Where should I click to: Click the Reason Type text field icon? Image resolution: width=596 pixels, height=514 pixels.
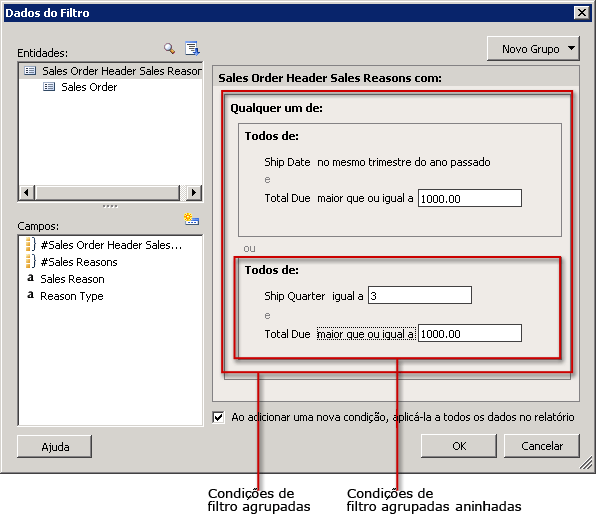[x=30, y=295]
